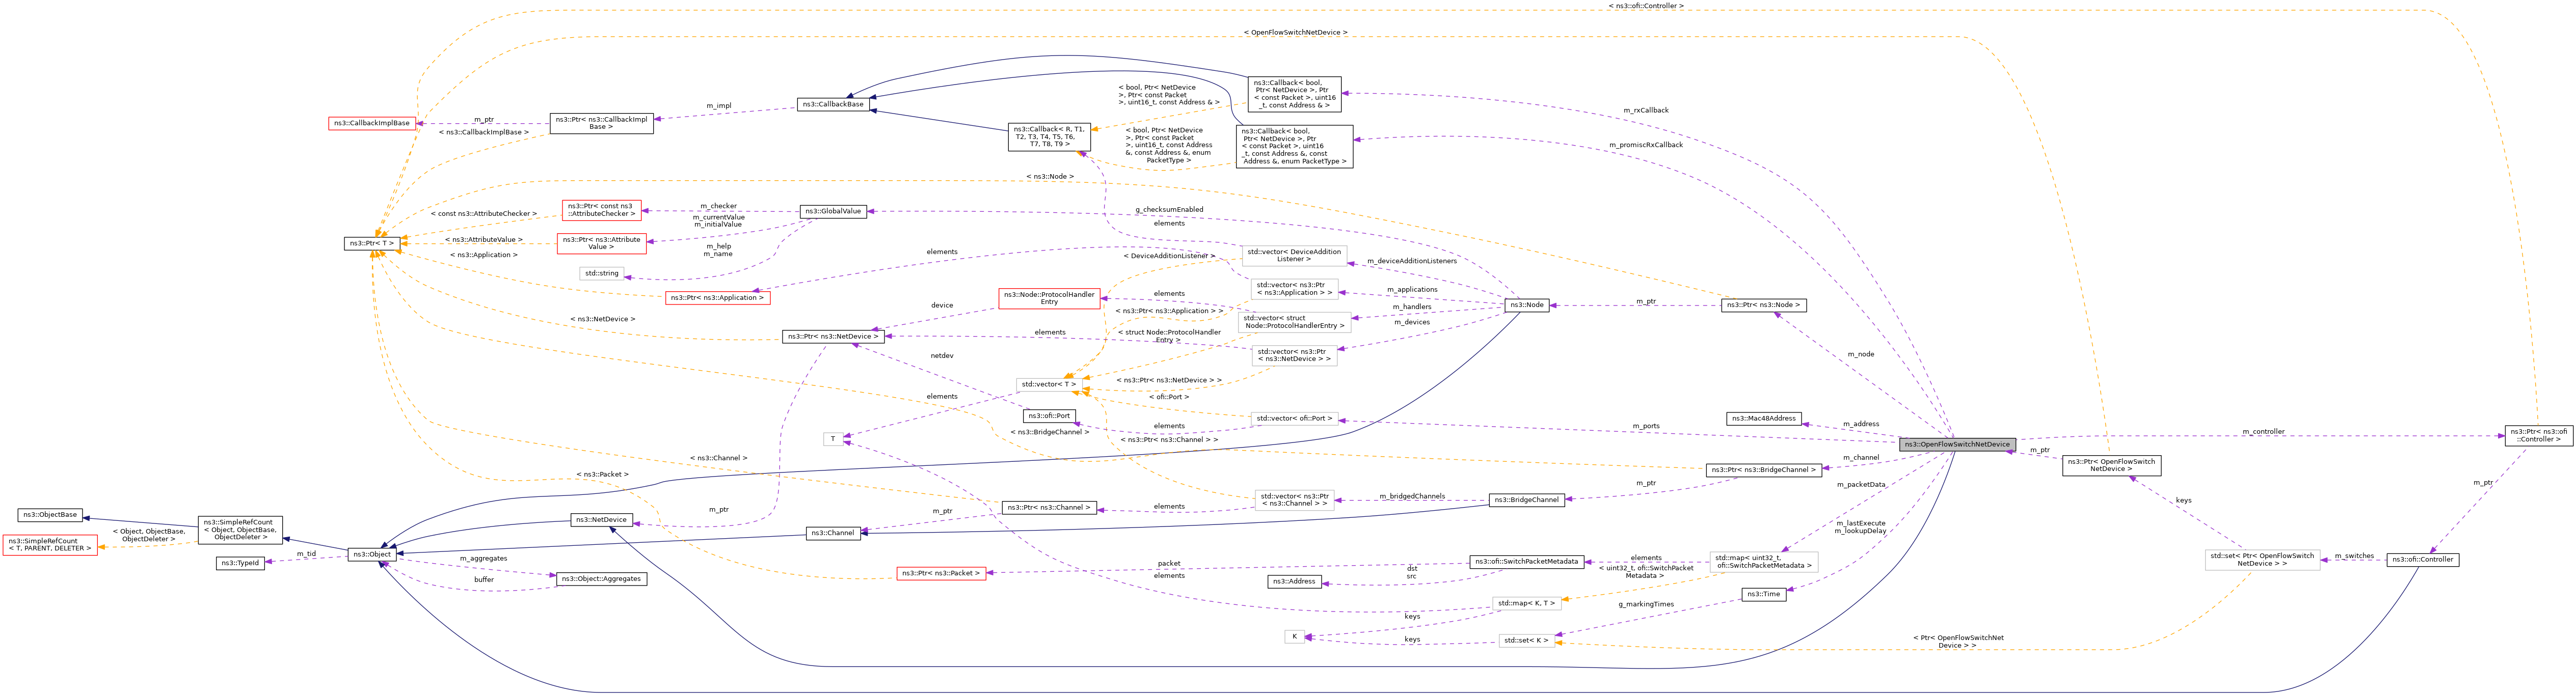Open ns3::Node::ProtocolHandlerEntry node
Image resolution: width=2576 pixels, height=695 pixels.
tap(1049, 298)
